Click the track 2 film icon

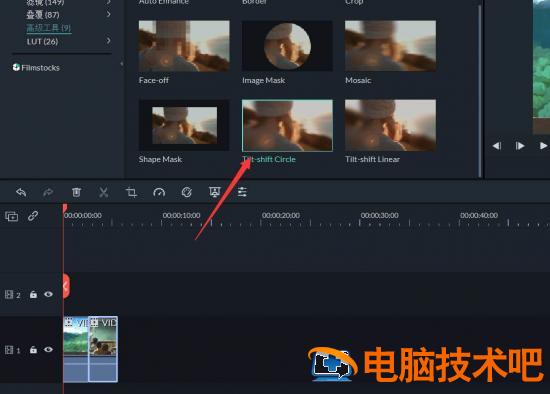pos(9,294)
